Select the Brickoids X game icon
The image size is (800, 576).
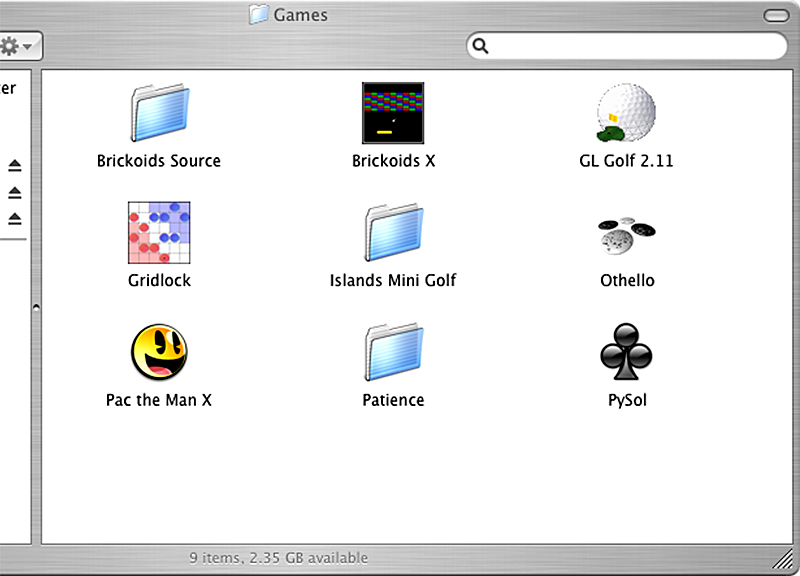coord(393,113)
